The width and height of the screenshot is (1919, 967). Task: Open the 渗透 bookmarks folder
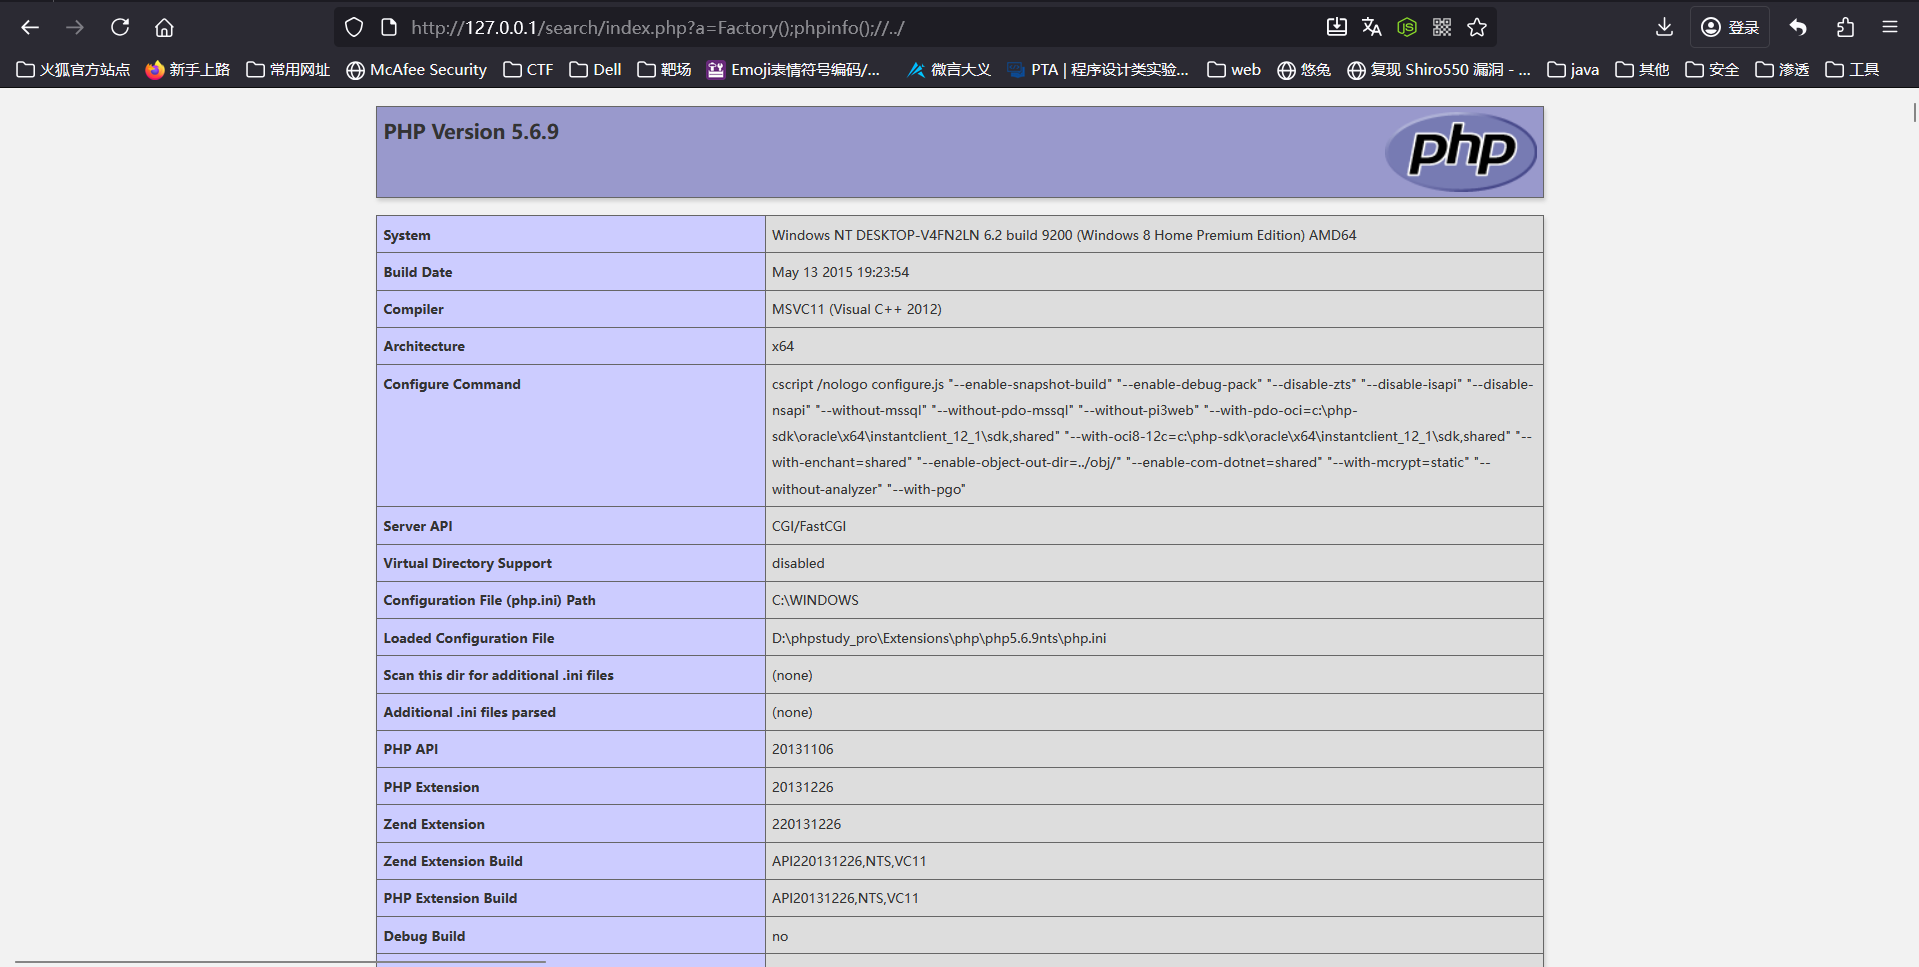1782,69
